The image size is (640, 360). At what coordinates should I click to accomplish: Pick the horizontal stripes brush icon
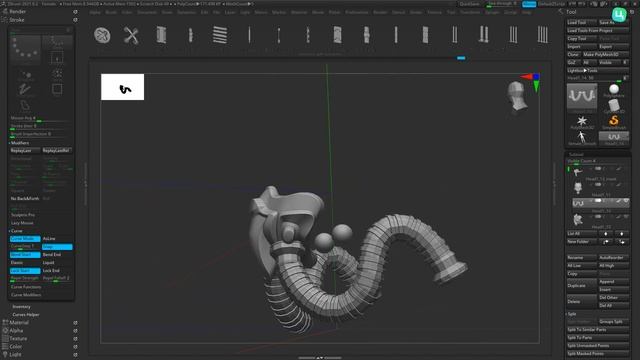click(x=220, y=35)
